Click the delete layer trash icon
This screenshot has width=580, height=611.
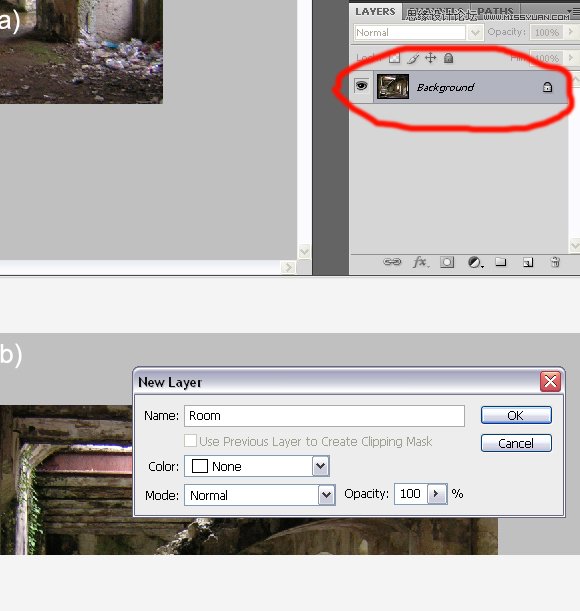555,262
